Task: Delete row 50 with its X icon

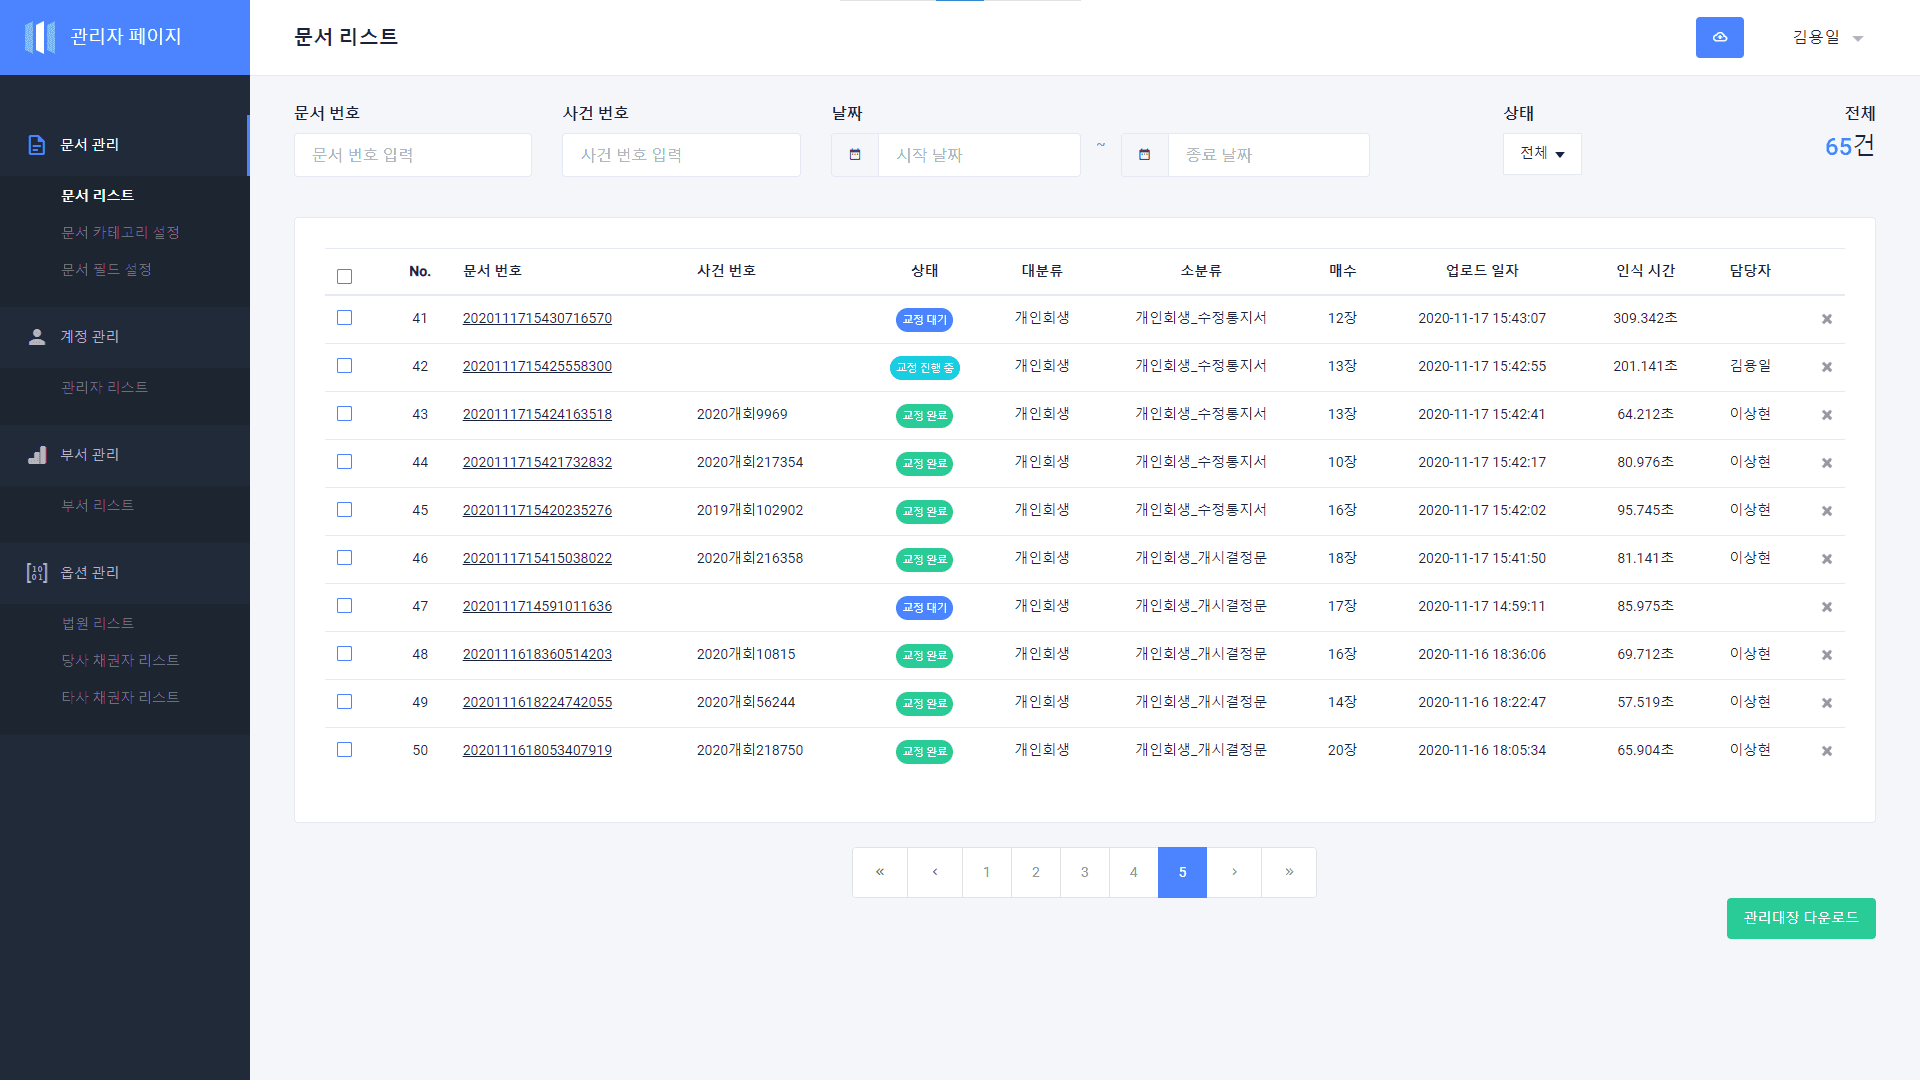Action: point(1827,751)
